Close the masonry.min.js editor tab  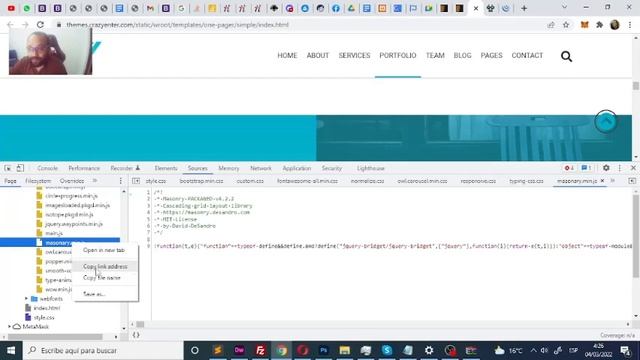[602, 181]
